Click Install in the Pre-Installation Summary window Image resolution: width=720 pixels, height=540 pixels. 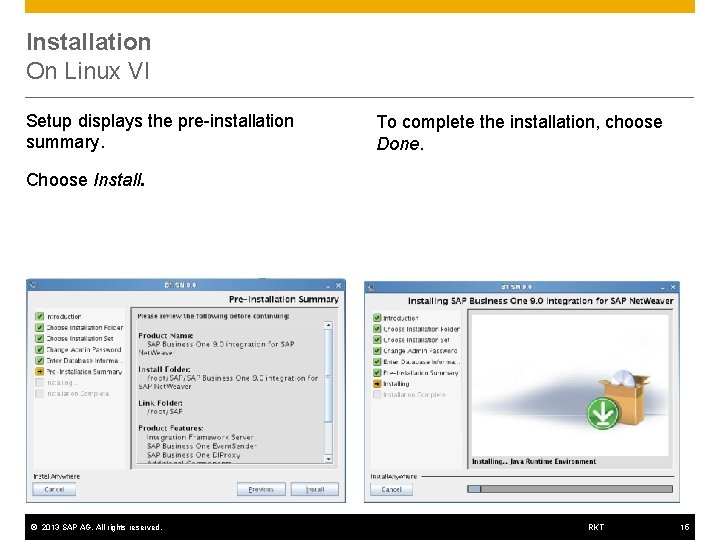coord(315,489)
